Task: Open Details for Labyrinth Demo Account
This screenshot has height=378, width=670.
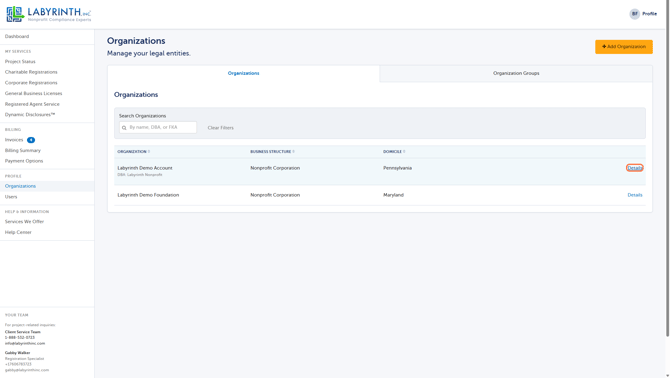Action: (x=635, y=168)
